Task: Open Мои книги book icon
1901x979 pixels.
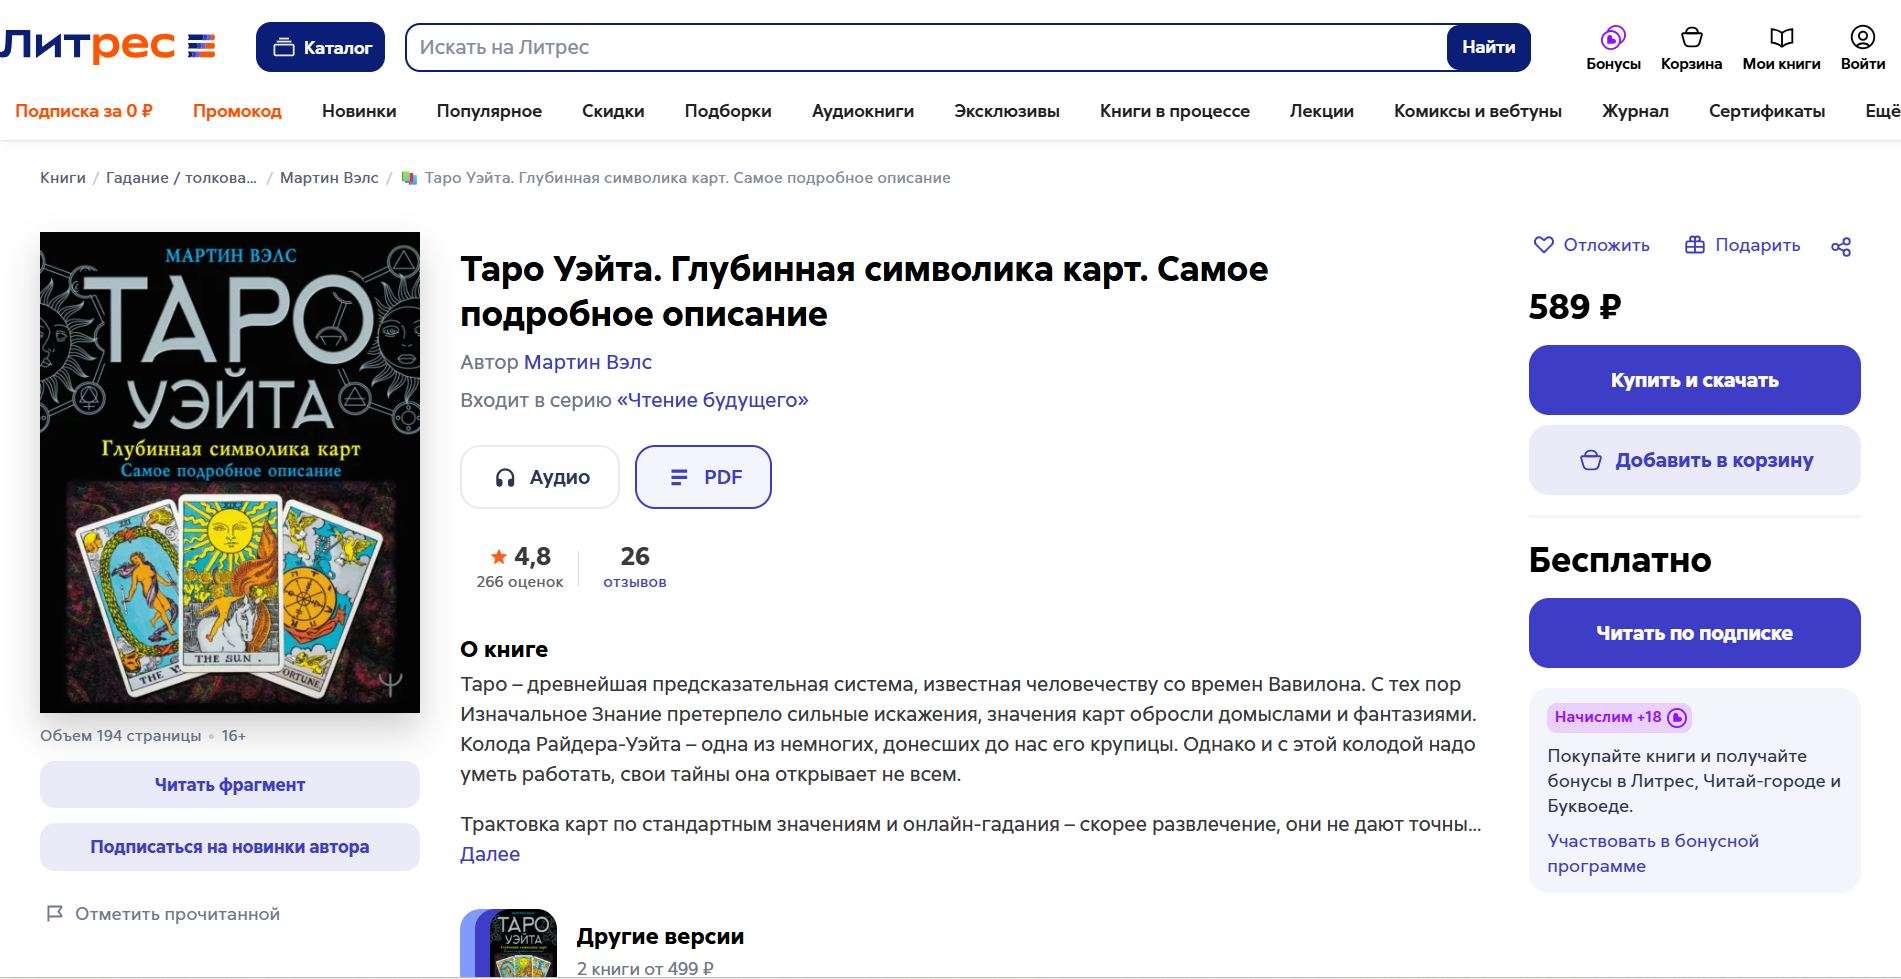Action: [1781, 38]
